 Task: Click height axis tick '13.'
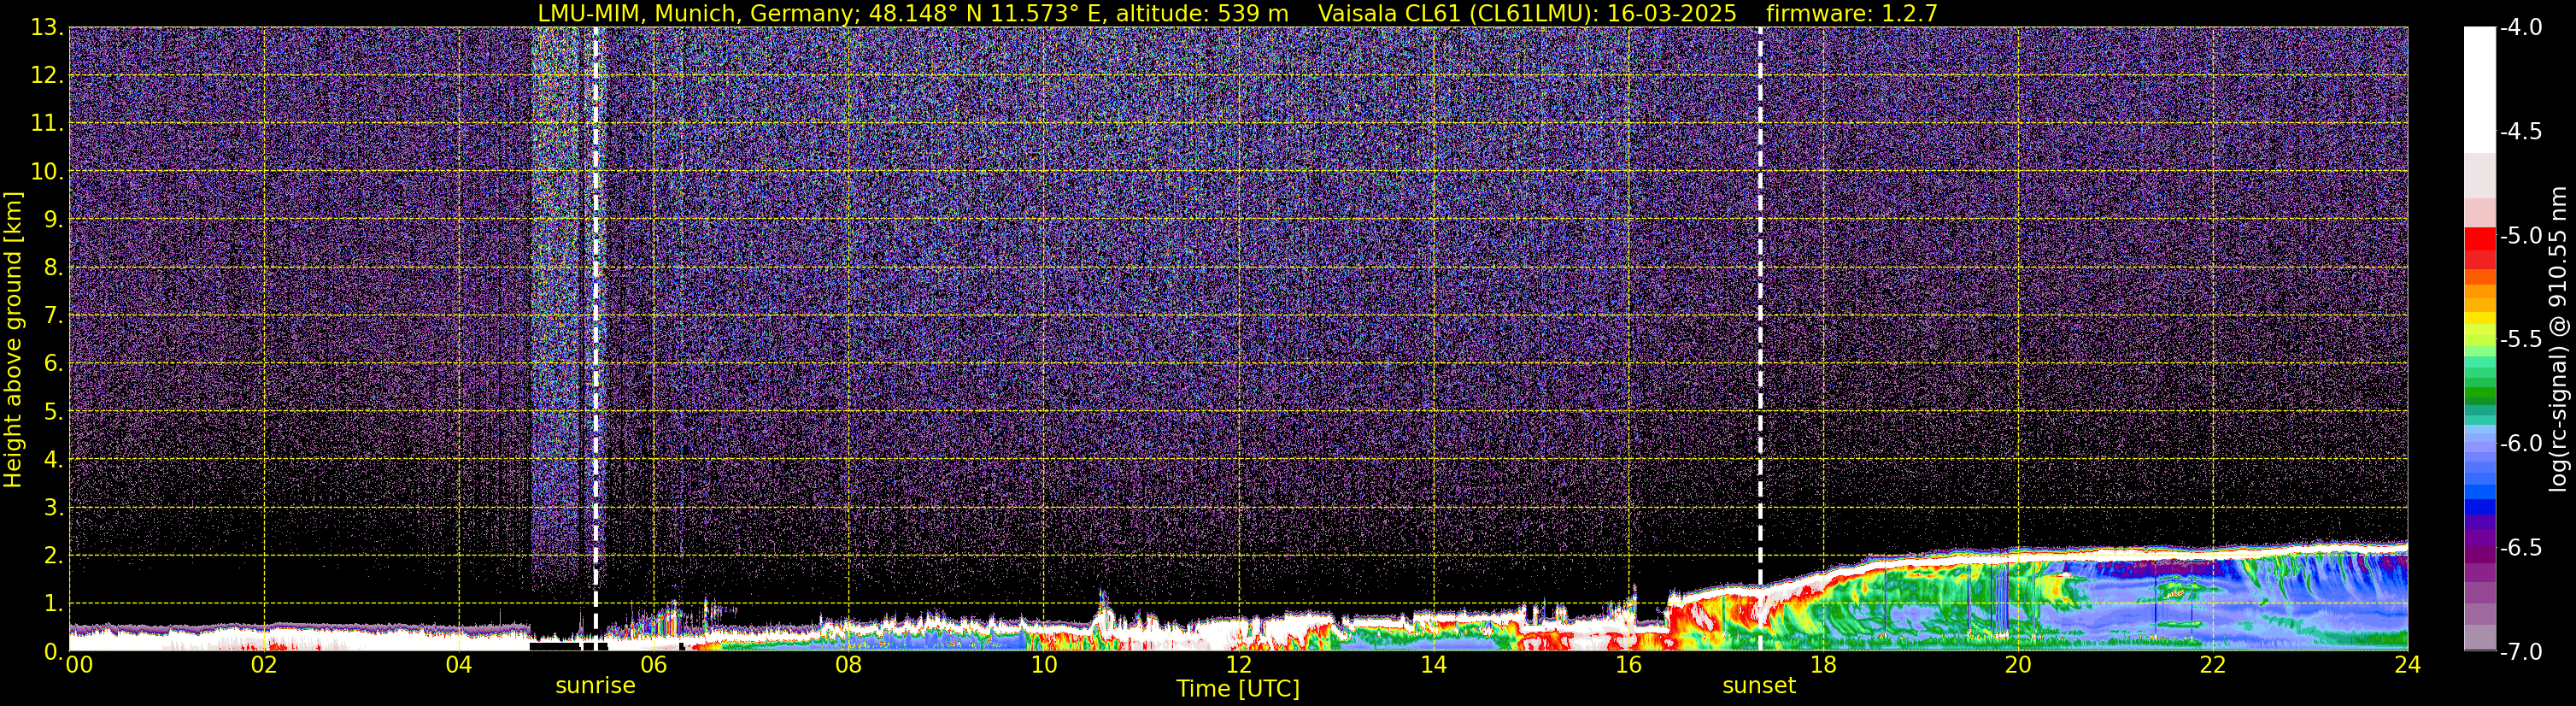click(47, 28)
